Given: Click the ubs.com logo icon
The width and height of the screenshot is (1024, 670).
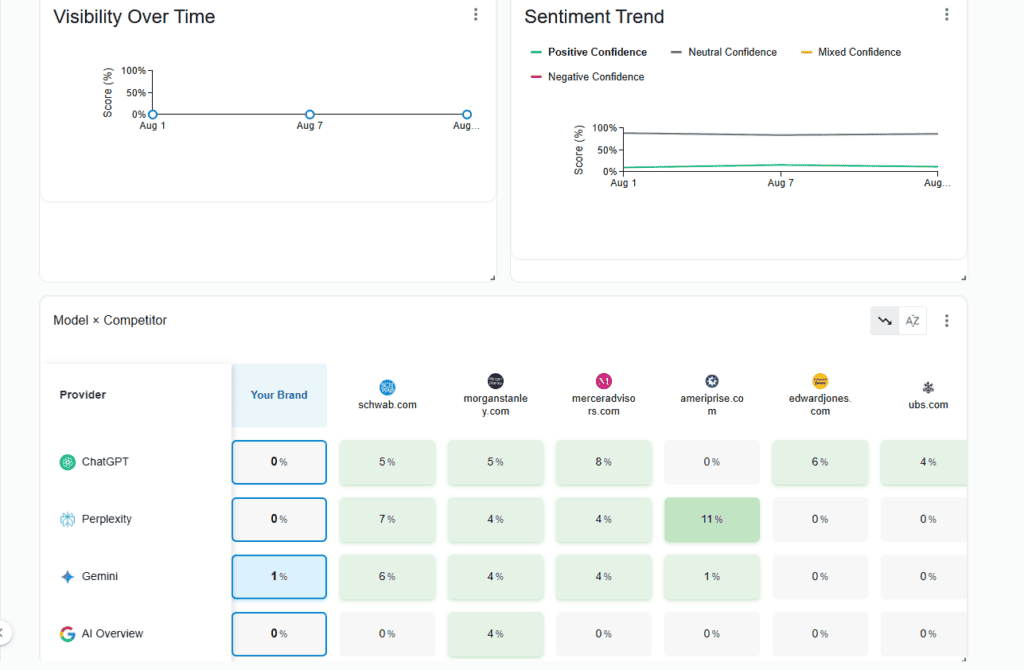Looking at the screenshot, I should coord(928,387).
